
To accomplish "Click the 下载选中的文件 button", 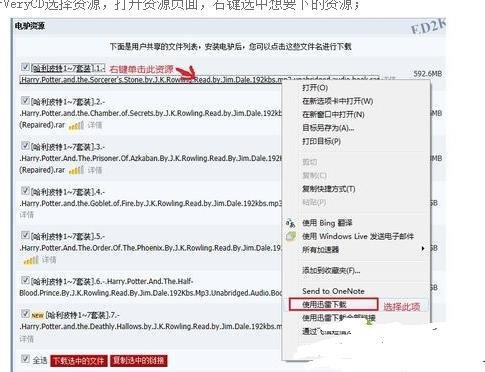I will 79,361.
